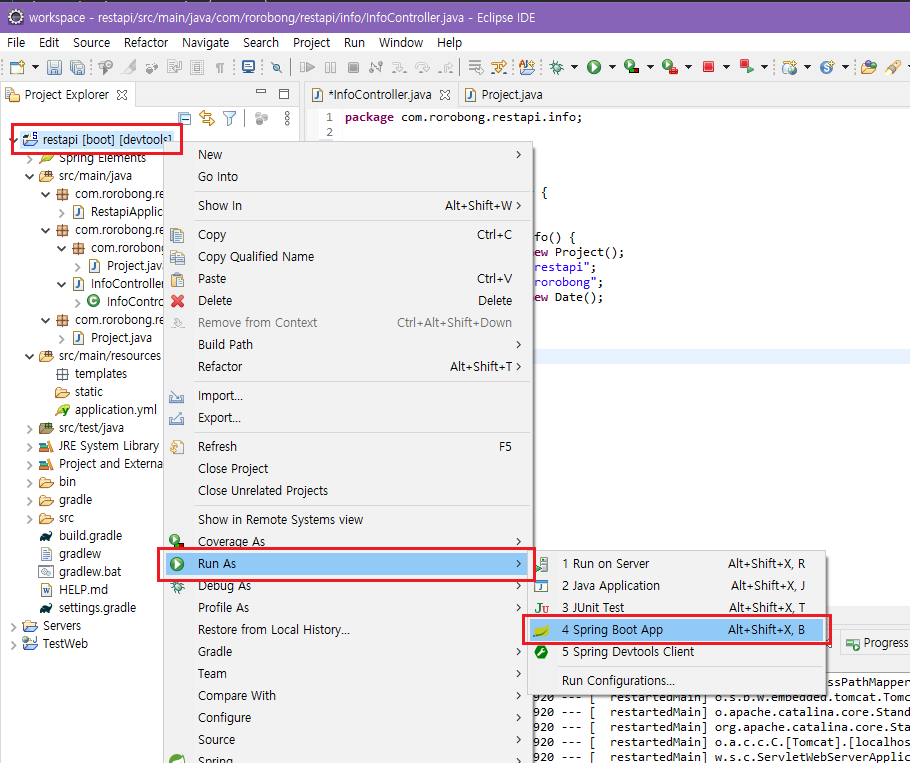Open Build Path submenu
Screen dimensions: 910x763
(x=348, y=344)
